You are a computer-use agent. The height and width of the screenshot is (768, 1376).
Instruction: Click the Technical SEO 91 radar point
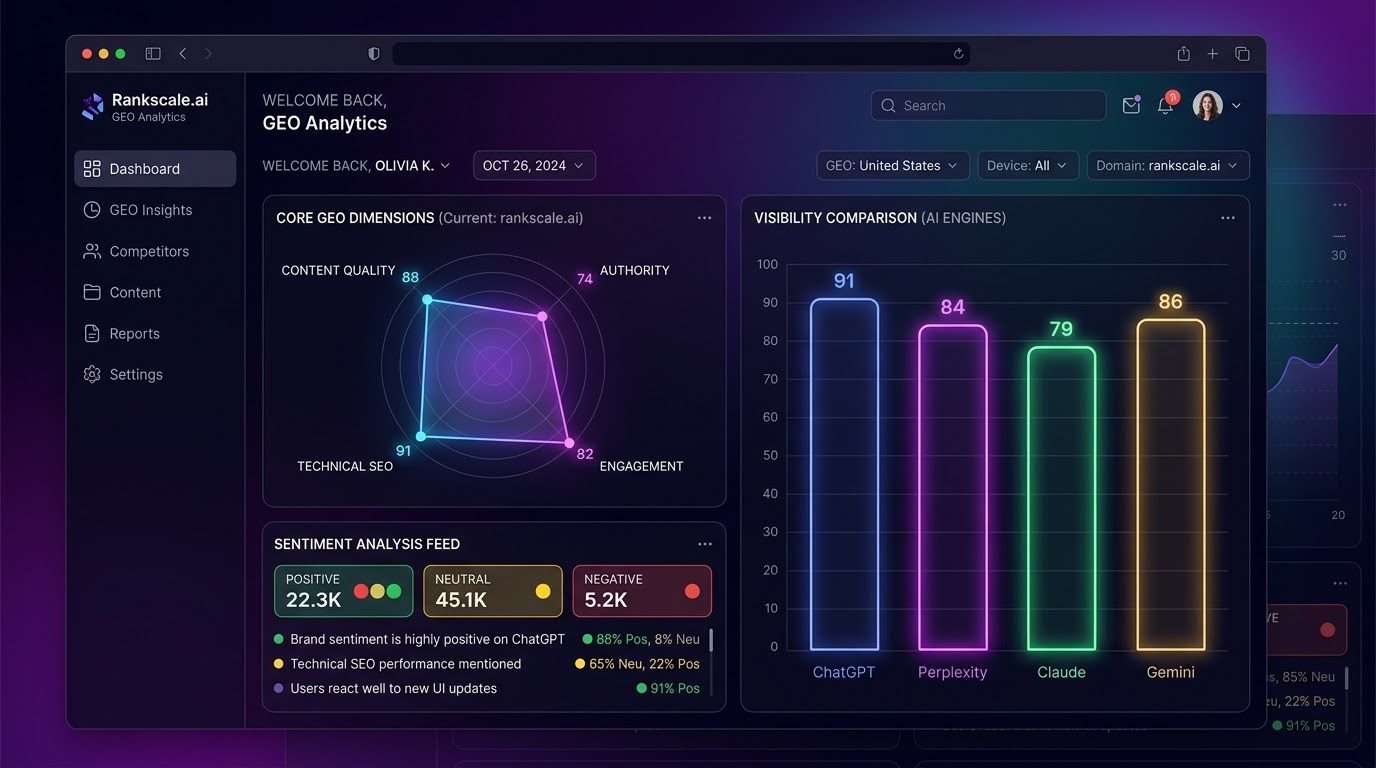pyautogui.click(x=421, y=436)
